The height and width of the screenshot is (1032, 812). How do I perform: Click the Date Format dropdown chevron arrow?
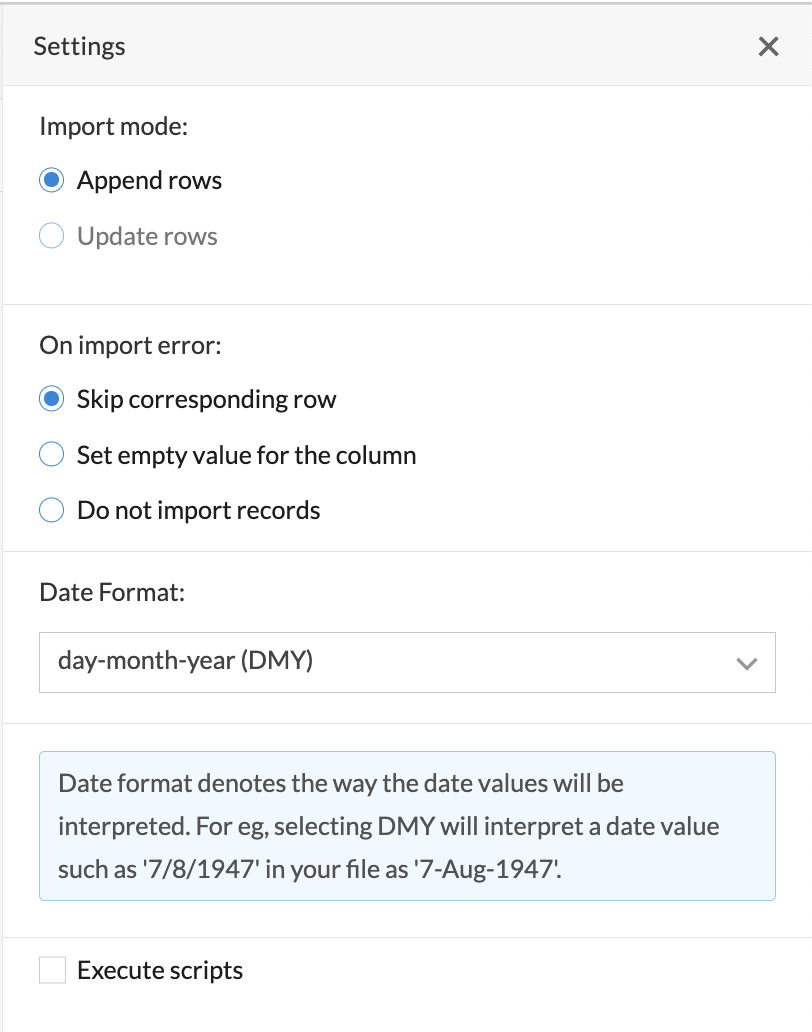tap(746, 663)
